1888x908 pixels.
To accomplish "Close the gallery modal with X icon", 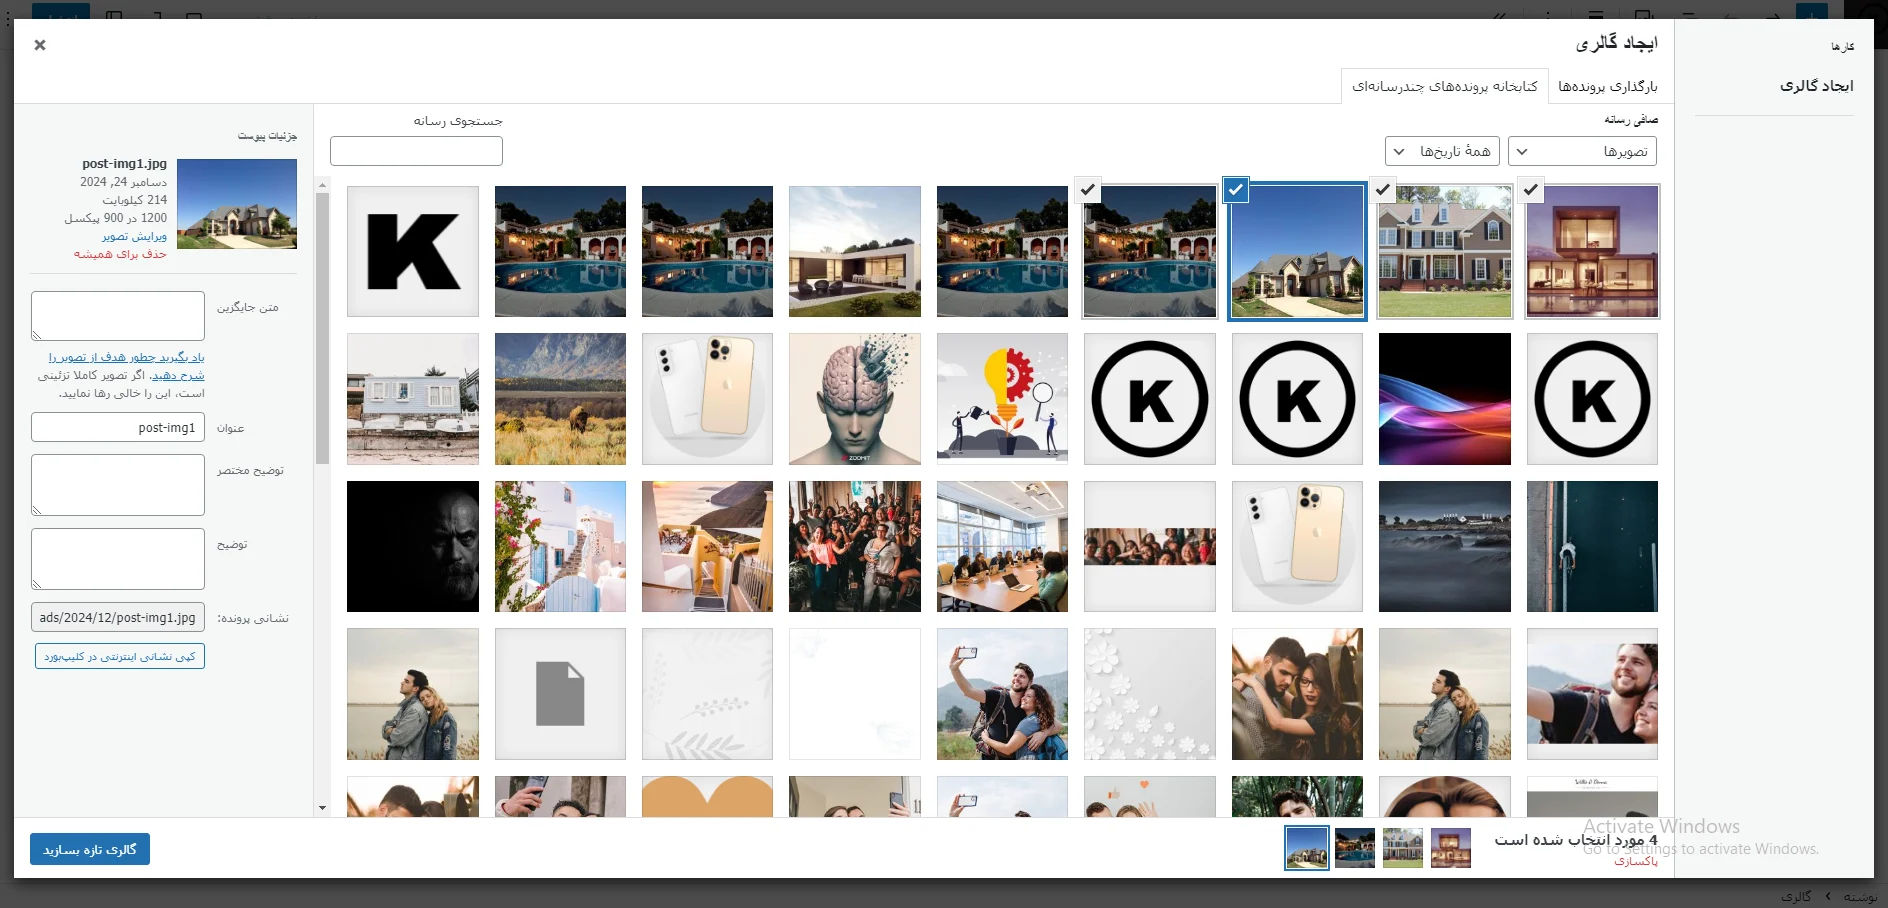I will 40,45.
